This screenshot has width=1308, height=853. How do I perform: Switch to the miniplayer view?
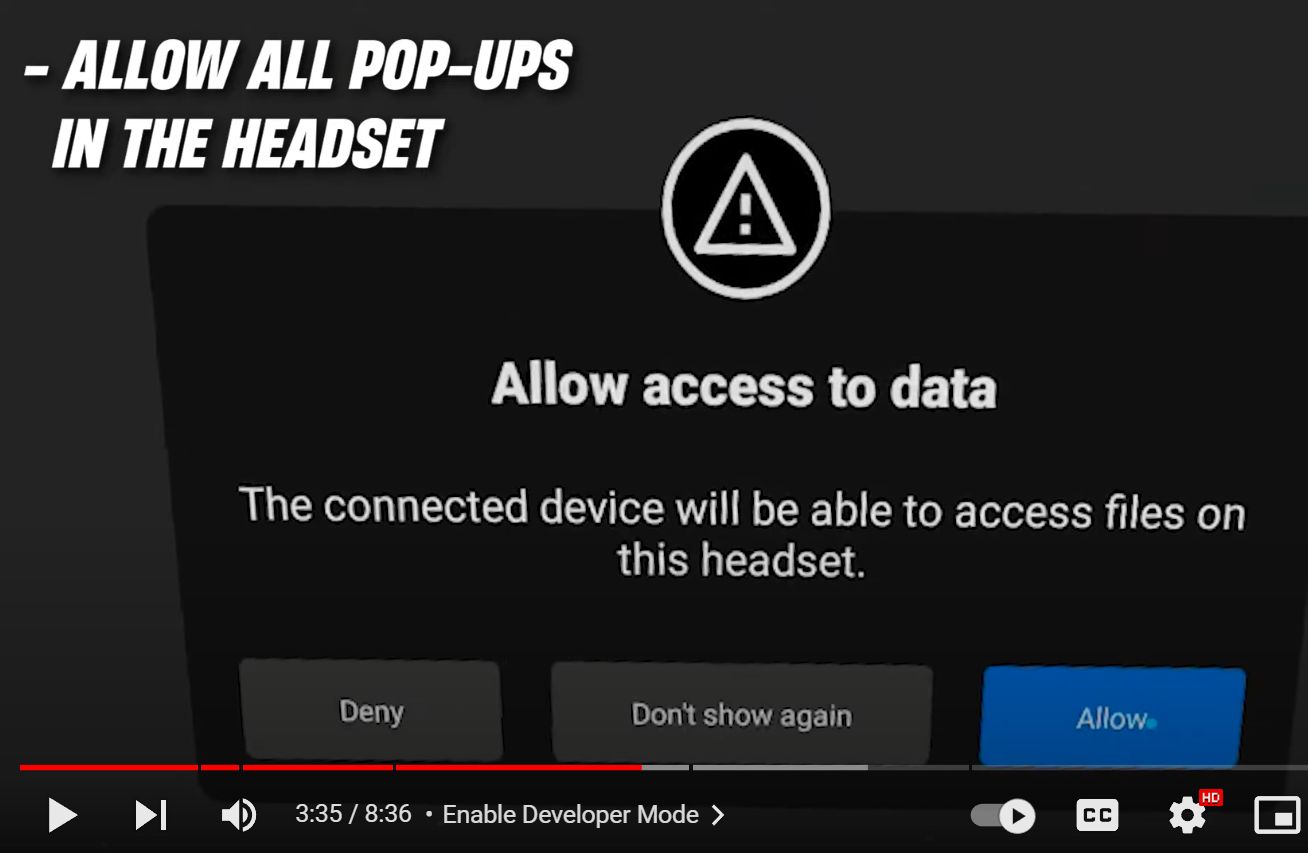pos(1277,815)
